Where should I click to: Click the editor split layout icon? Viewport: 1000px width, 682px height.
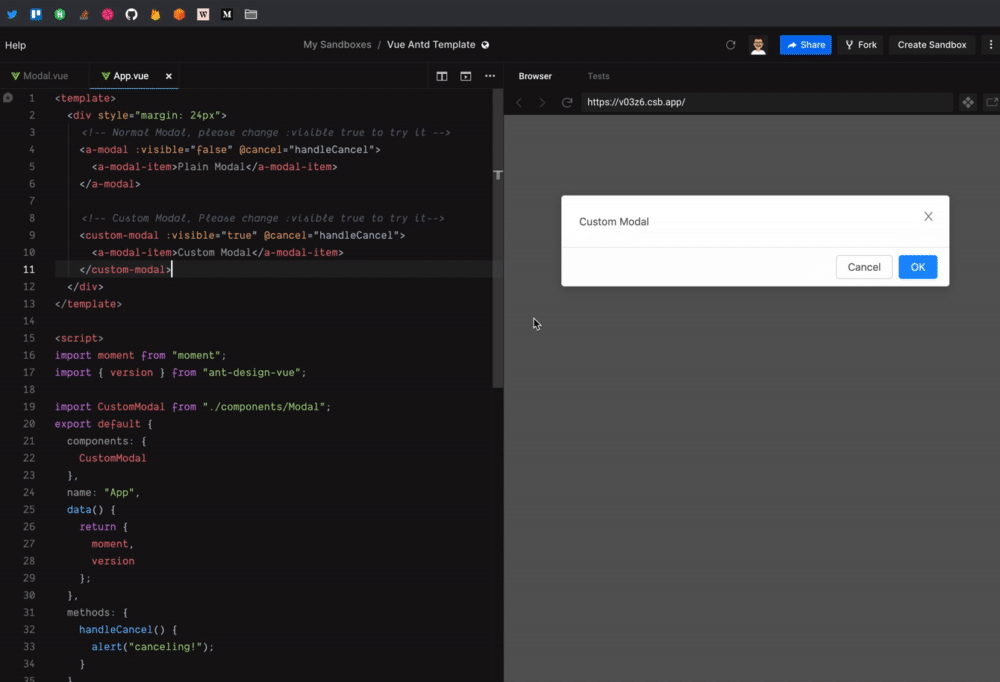442,76
